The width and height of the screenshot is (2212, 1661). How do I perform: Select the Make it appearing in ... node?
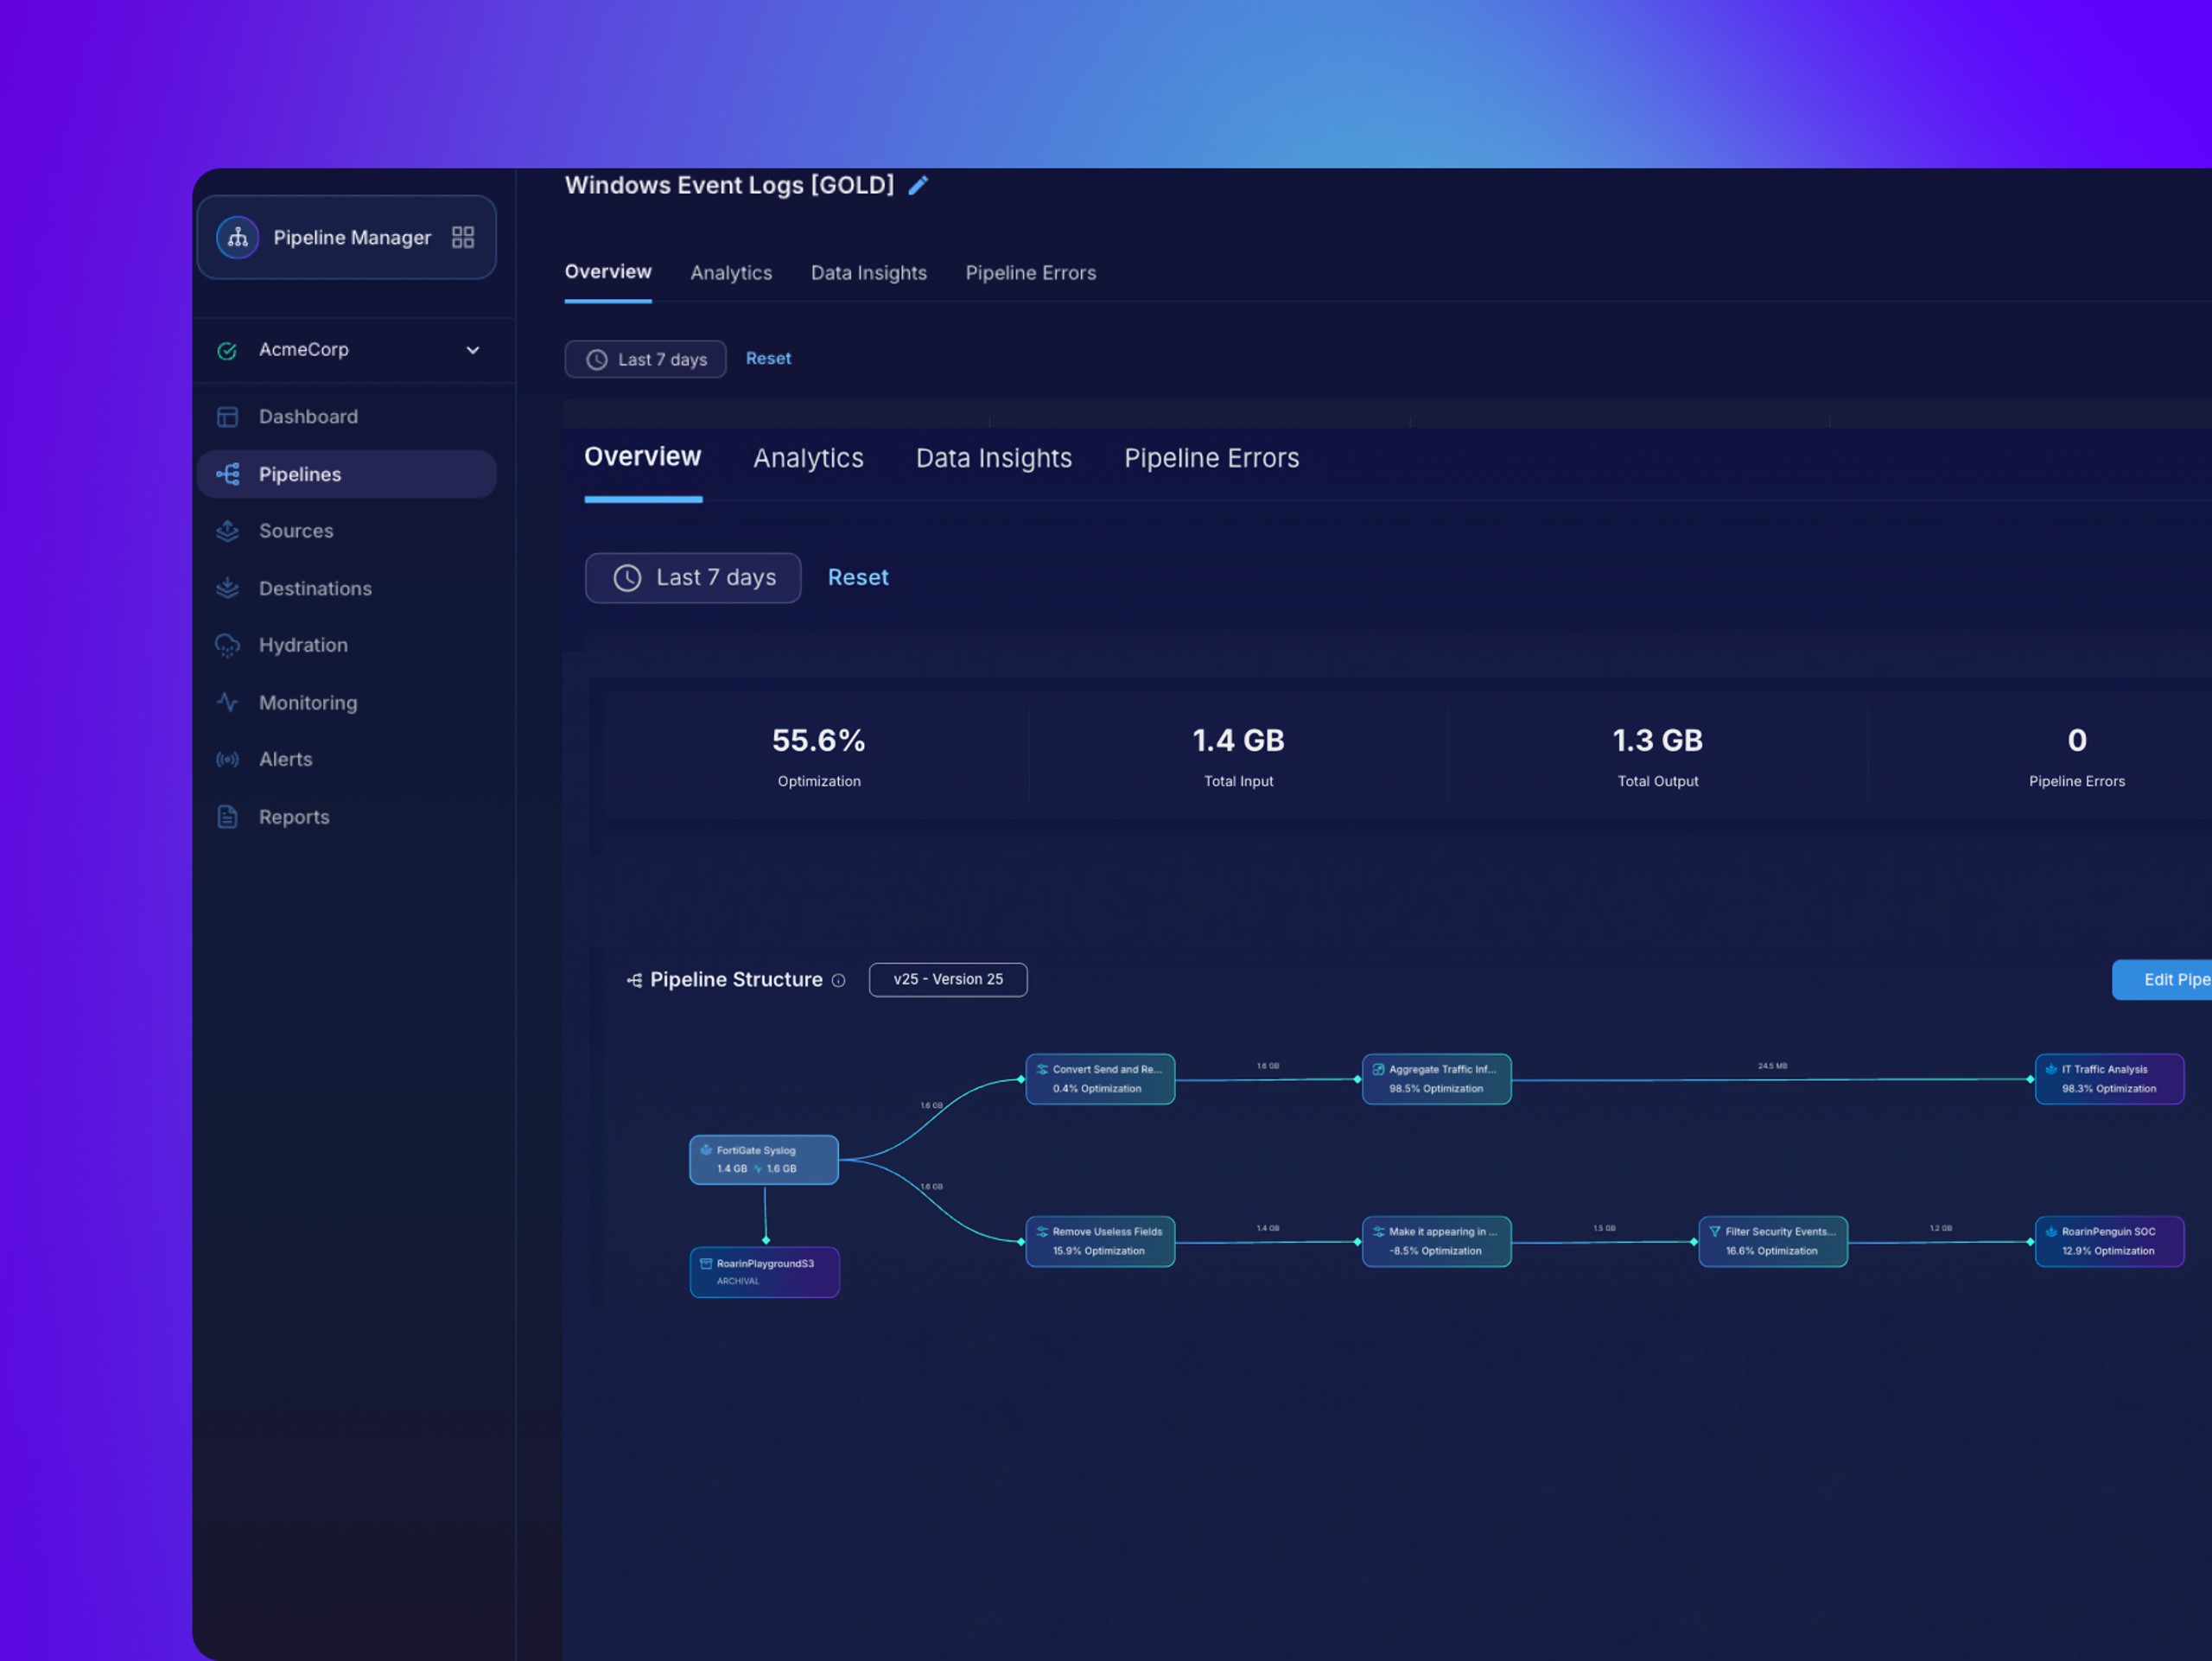(x=1436, y=1242)
